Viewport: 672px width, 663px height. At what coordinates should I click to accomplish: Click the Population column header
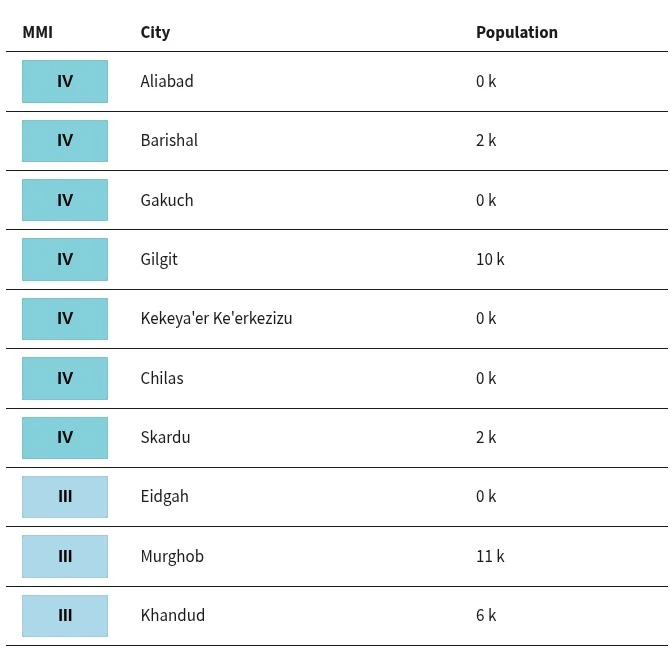click(517, 33)
